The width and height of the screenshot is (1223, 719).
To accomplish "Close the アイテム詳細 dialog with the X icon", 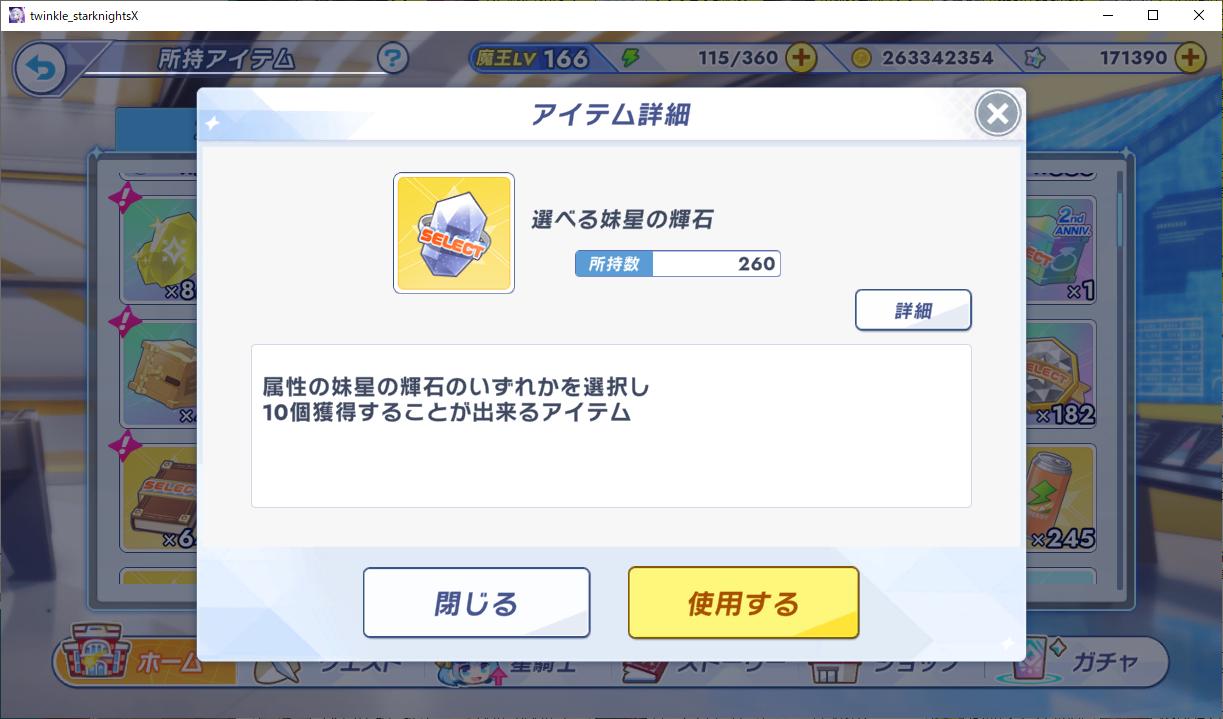I will pyautogui.click(x=997, y=114).
